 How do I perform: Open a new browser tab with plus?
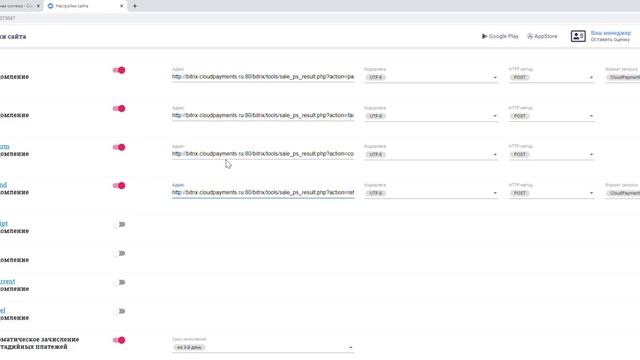point(135,6)
